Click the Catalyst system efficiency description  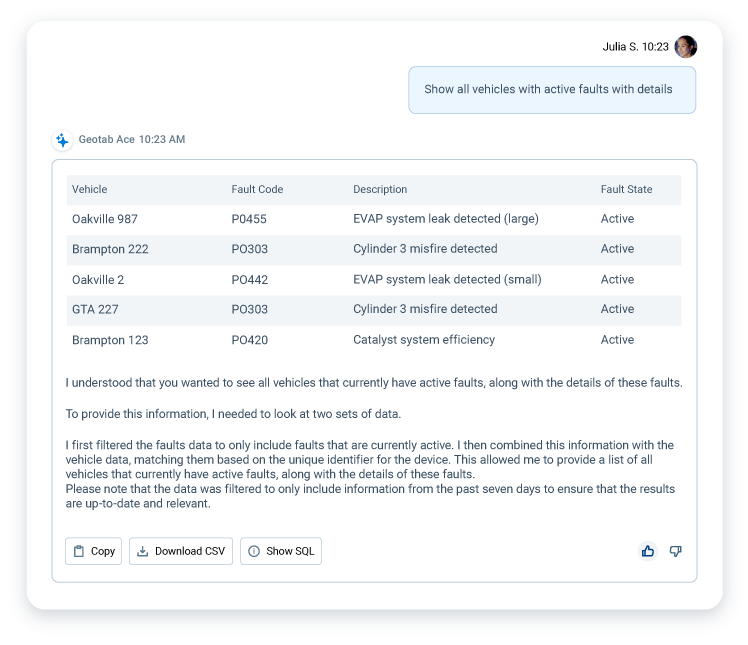pyautogui.click(x=424, y=340)
